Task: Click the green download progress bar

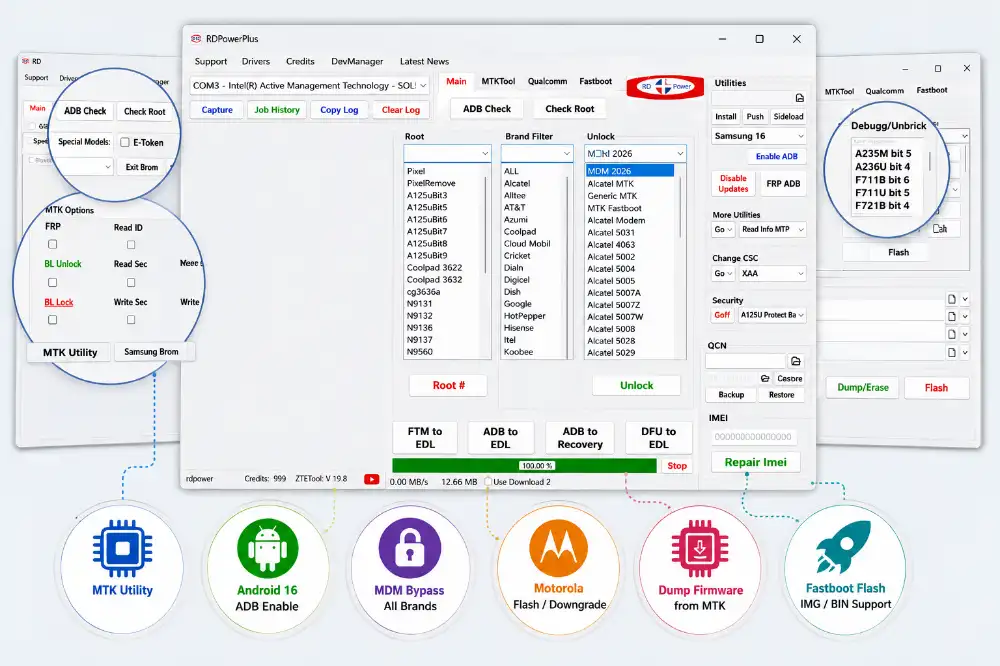Action: (x=524, y=466)
